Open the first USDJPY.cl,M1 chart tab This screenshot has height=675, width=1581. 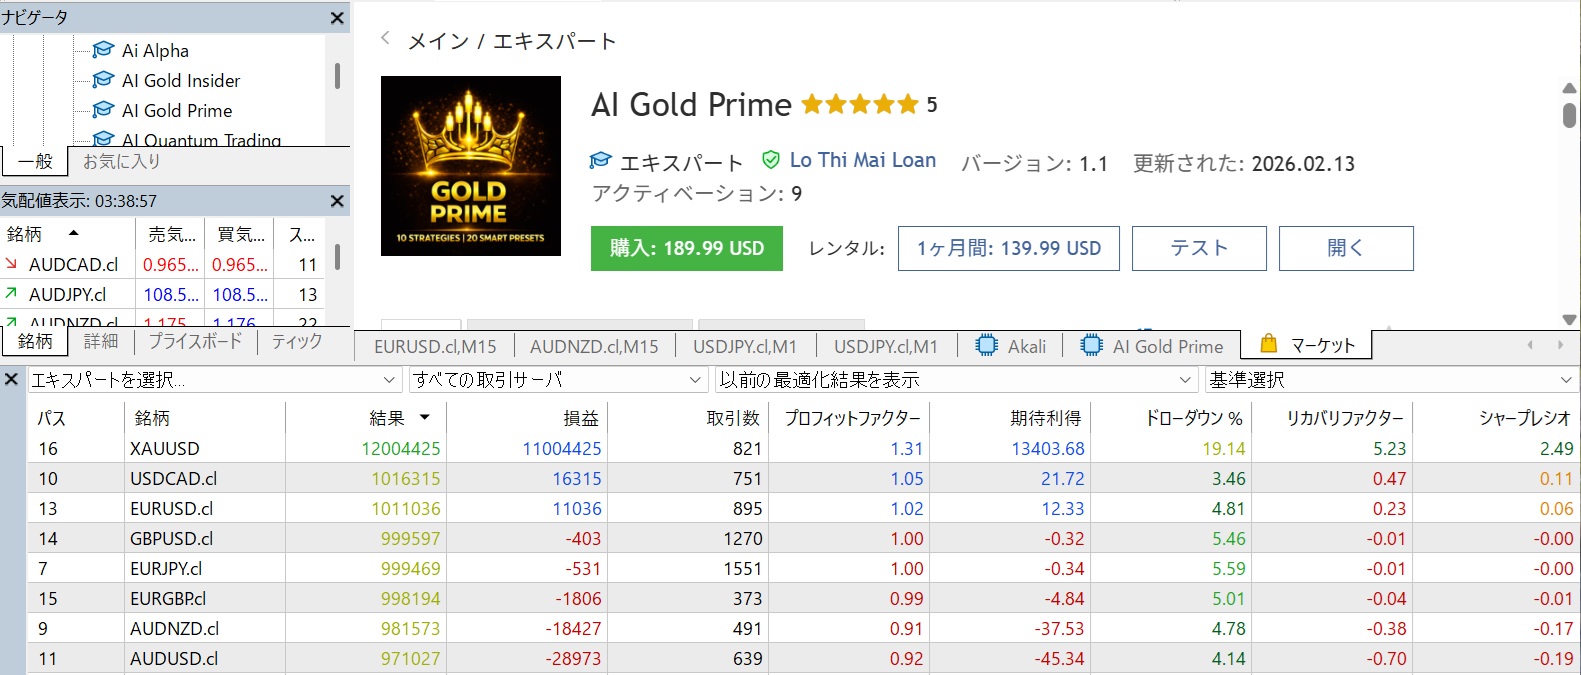click(745, 346)
